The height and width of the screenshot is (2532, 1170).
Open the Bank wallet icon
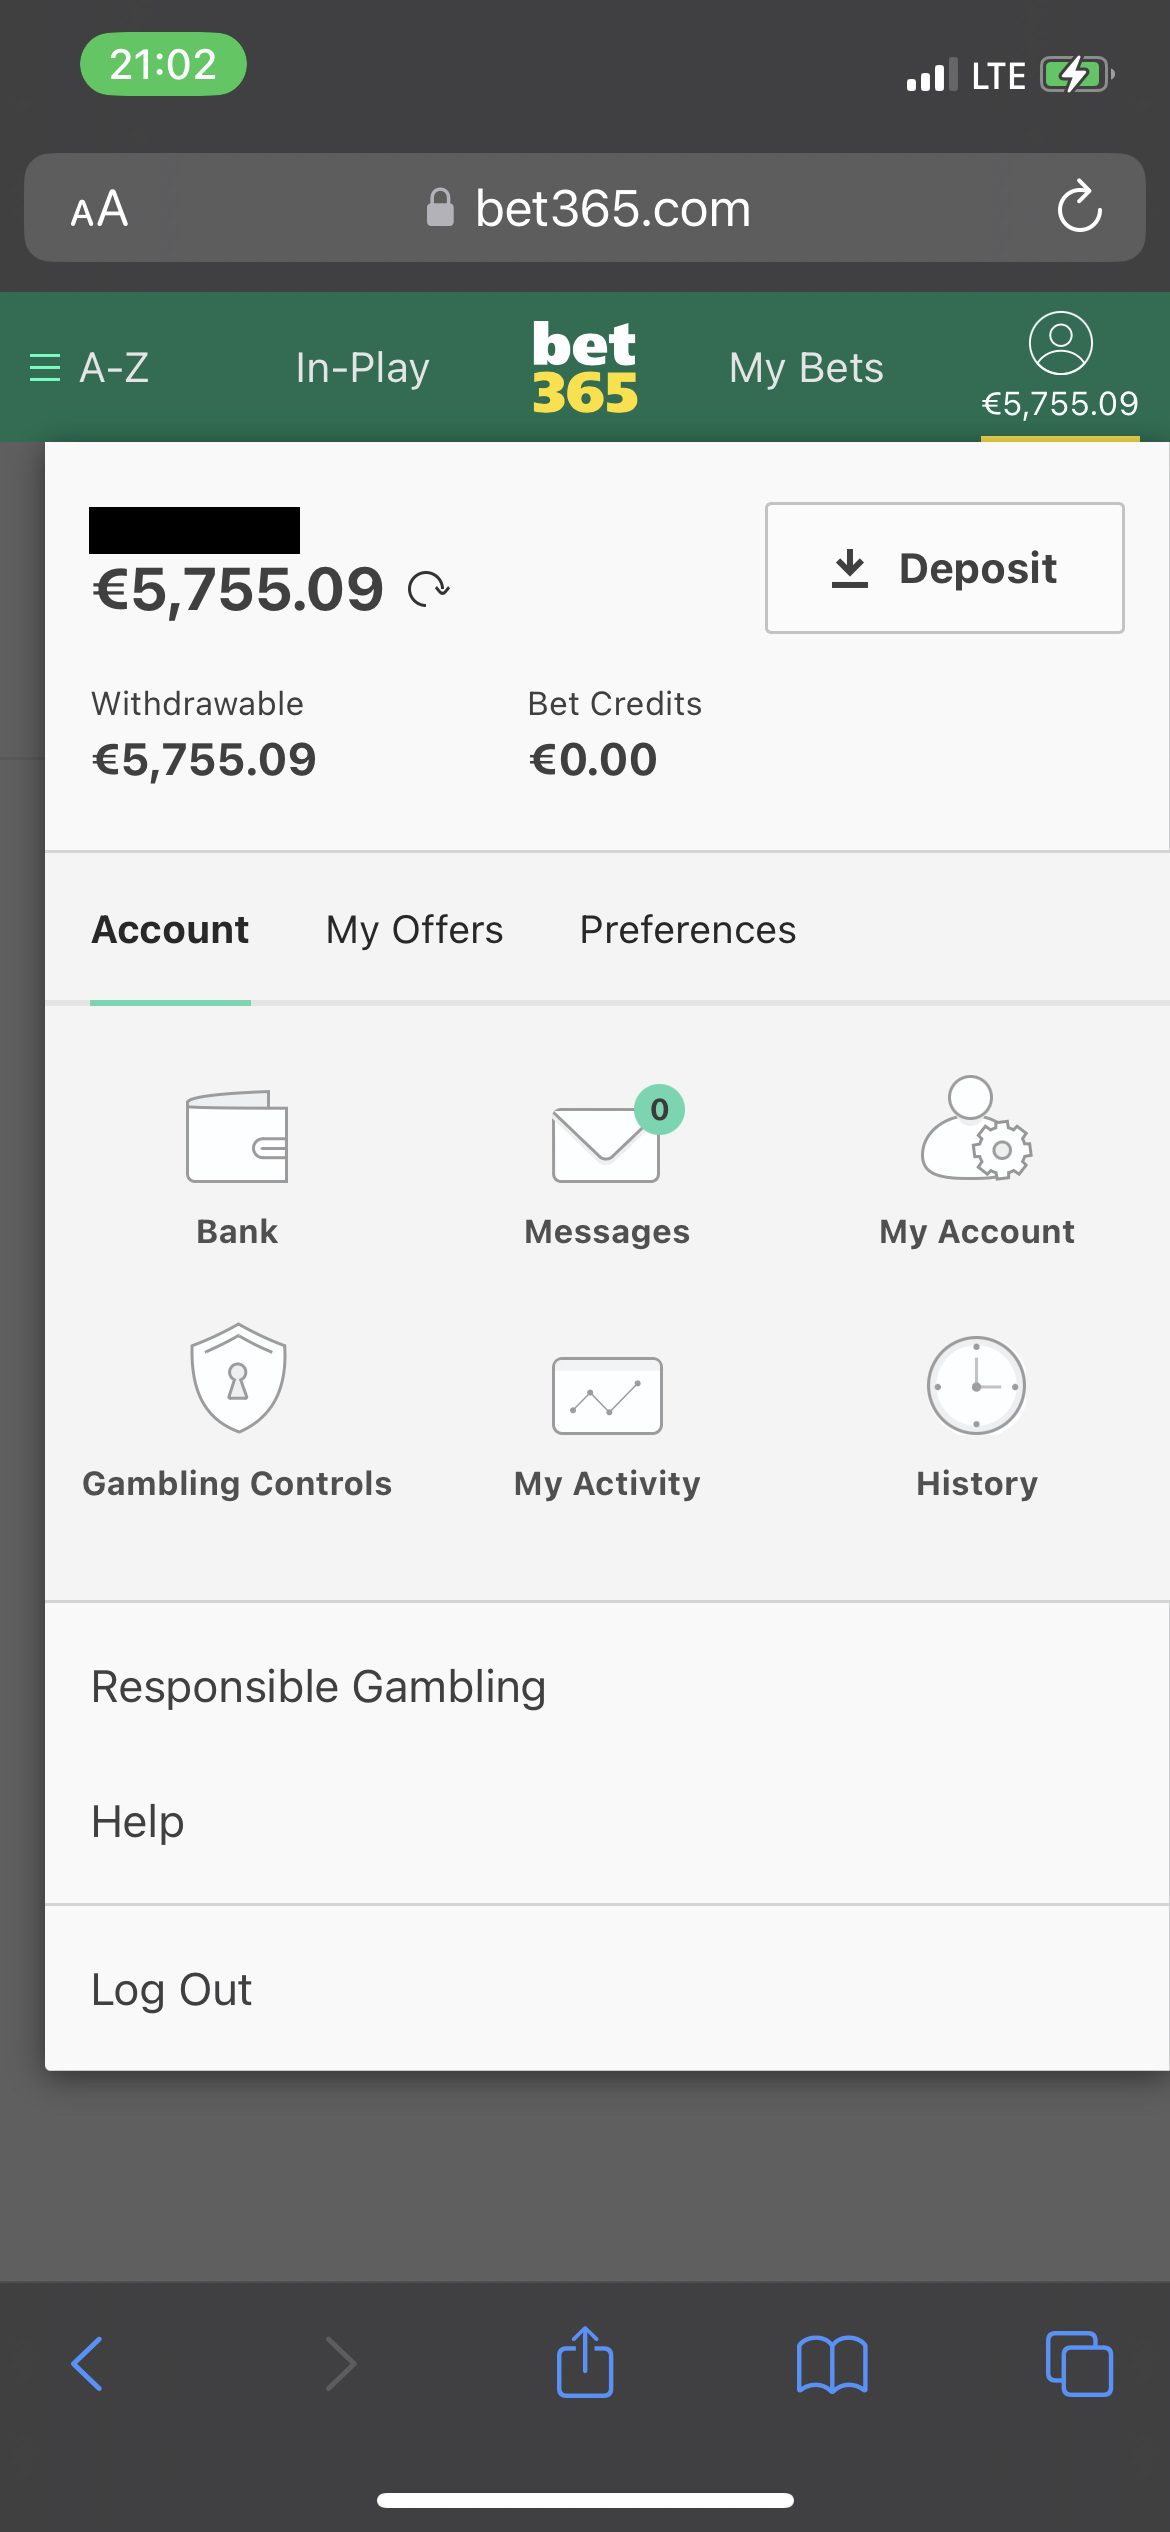(x=237, y=1137)
